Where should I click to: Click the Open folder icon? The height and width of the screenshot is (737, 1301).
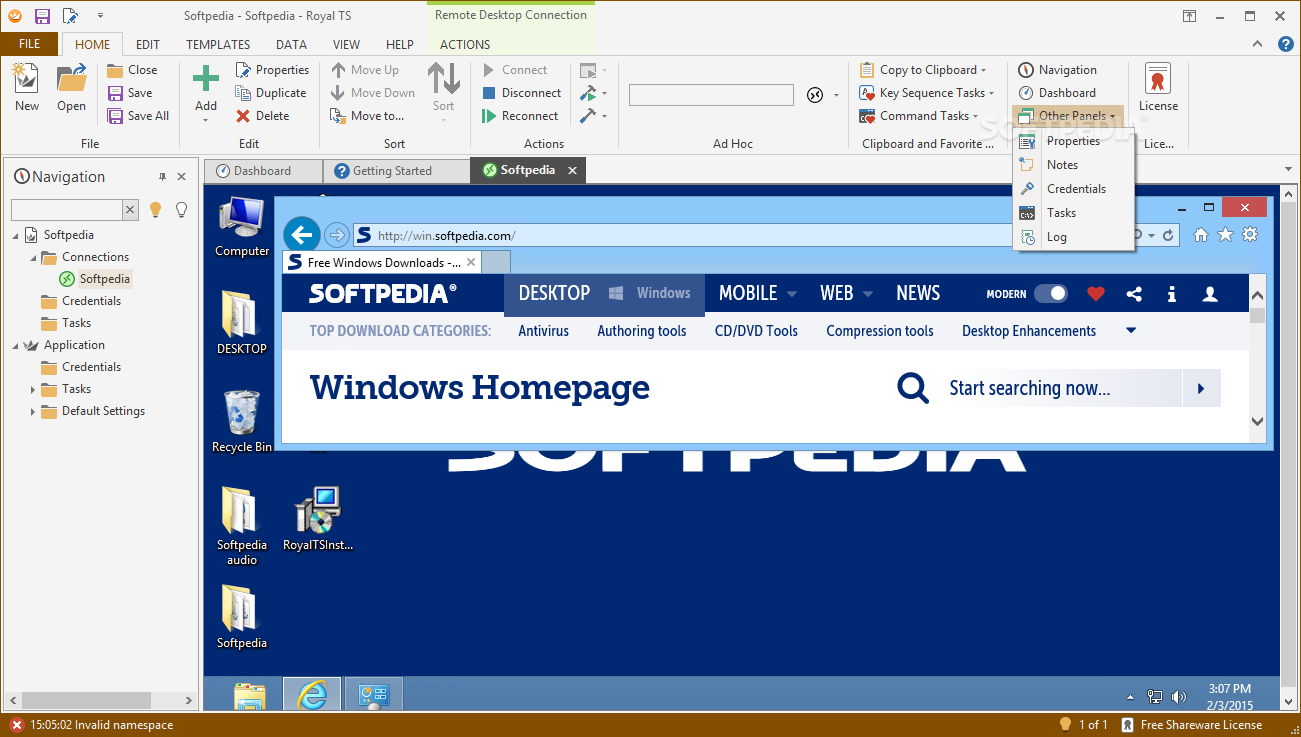point(71,80)
